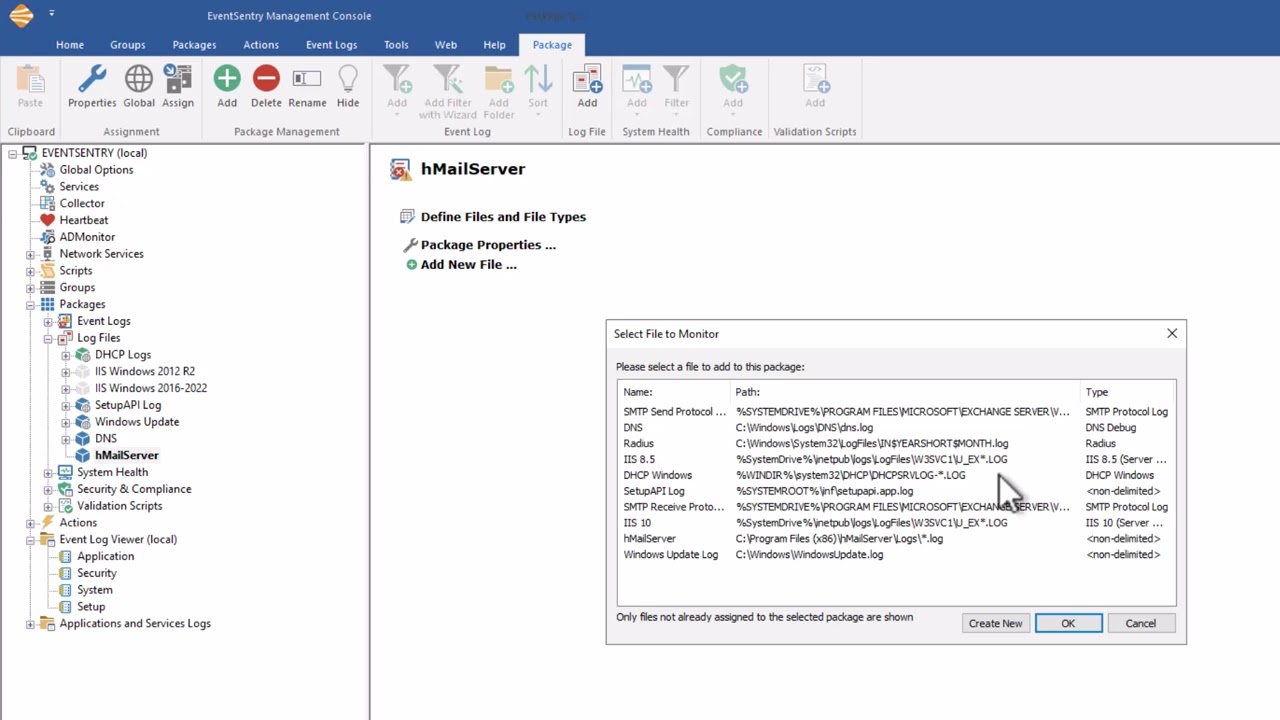
Task: Collapse the Packages tree node
Action: 30,305
